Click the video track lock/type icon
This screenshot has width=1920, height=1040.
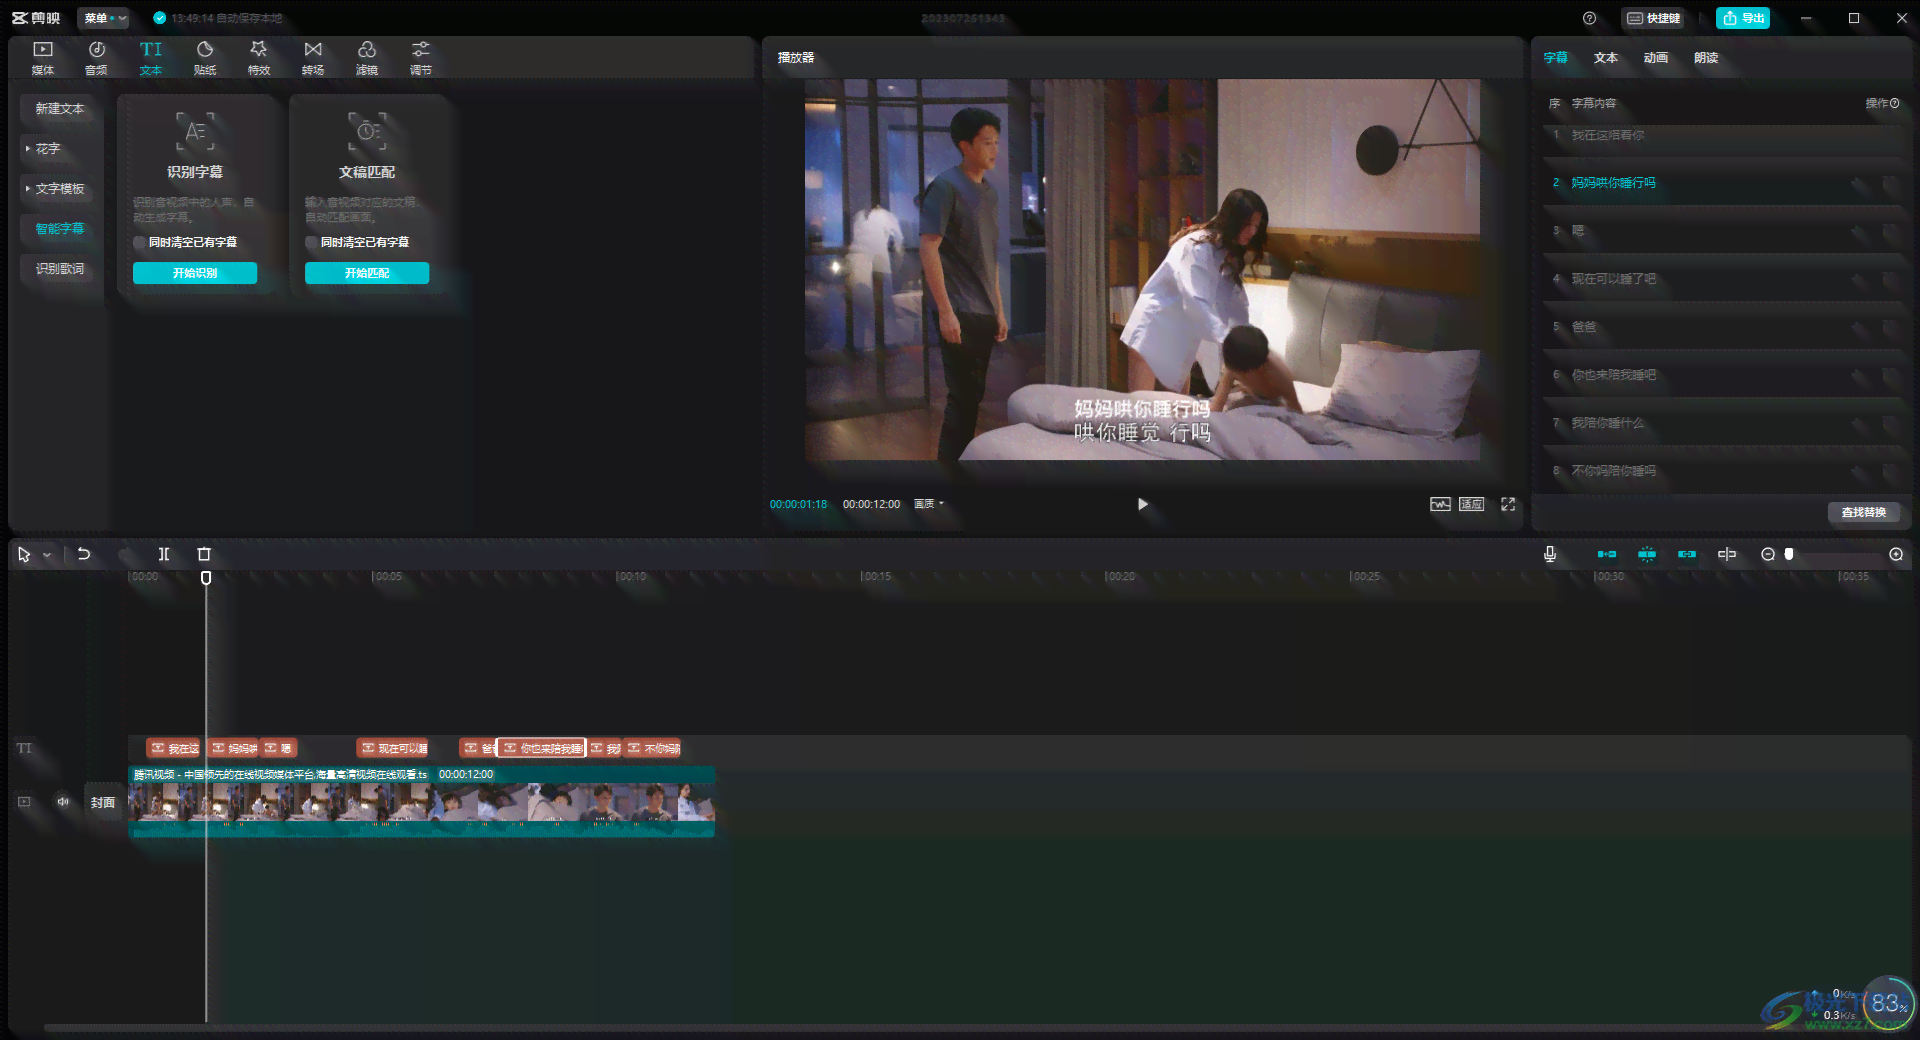point(24,802)
